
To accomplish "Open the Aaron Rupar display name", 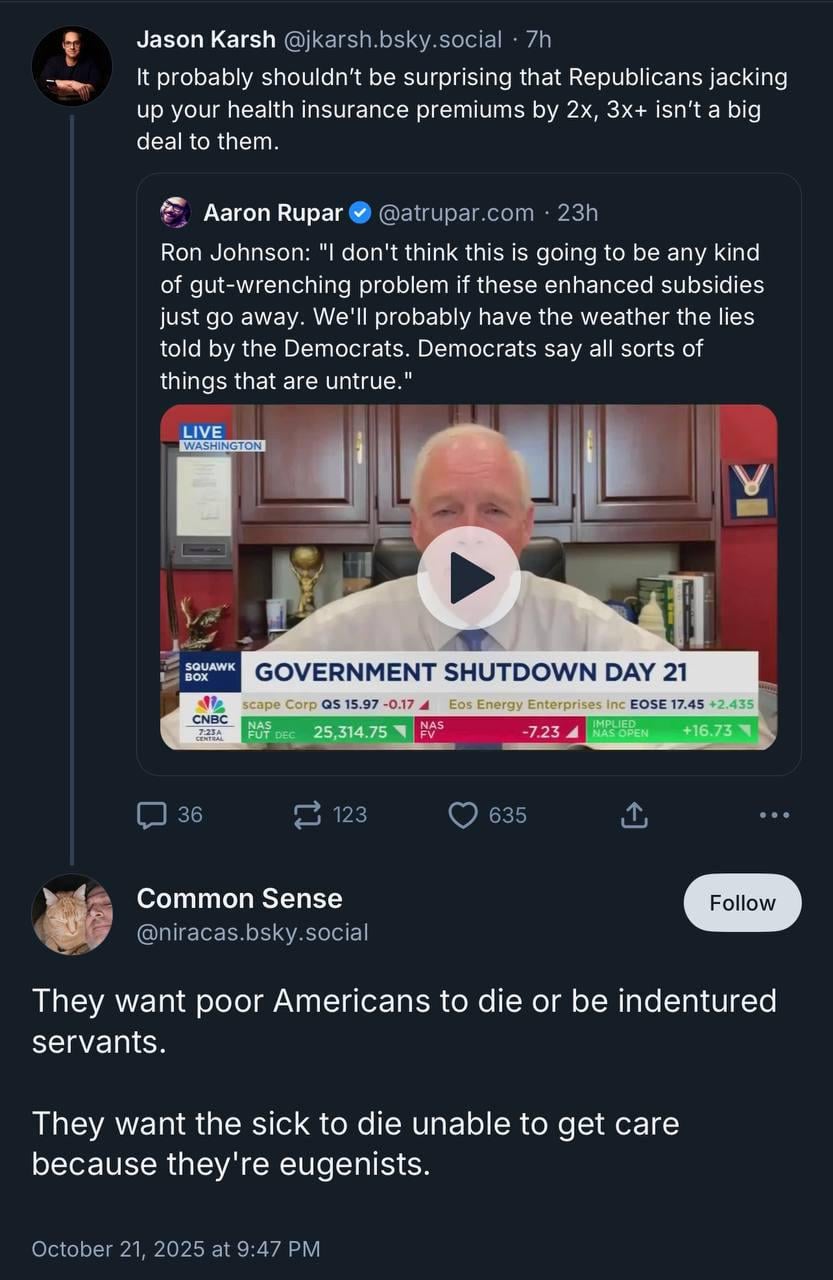I will tap(273, 212).
